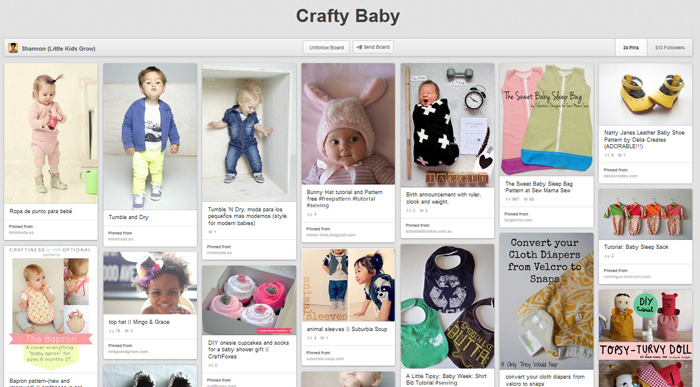Click the repin icon on Baby Sleep Sack pin
This screenshot has width=700, height=387.
click(607, 256)
